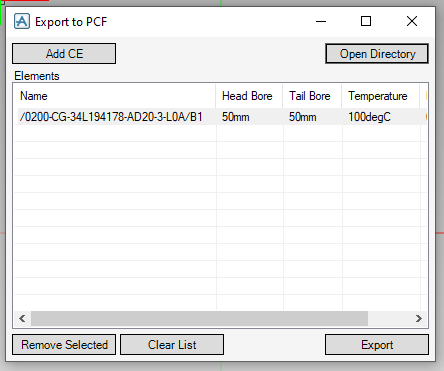Maximize the Export to PCF window

tap(366, 21)
